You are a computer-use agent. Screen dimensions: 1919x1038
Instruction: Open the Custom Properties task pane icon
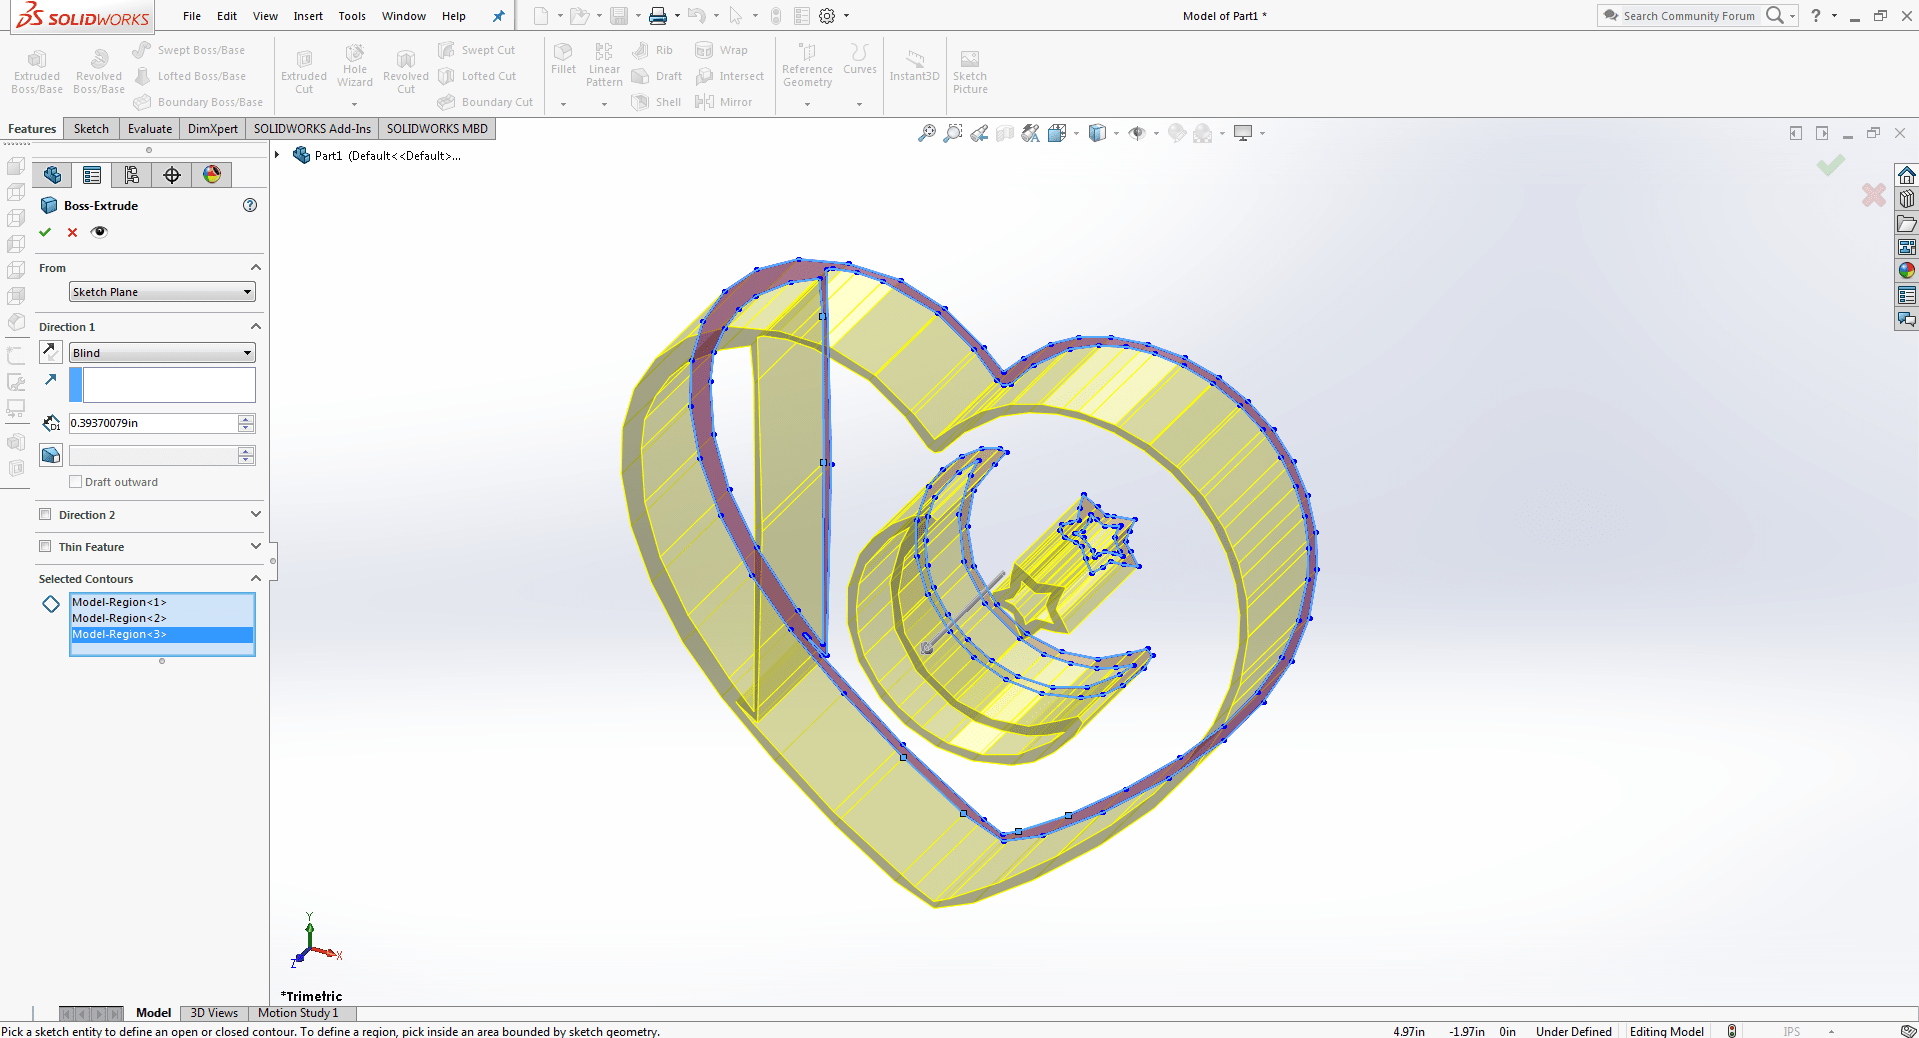tap(1906, 295)
